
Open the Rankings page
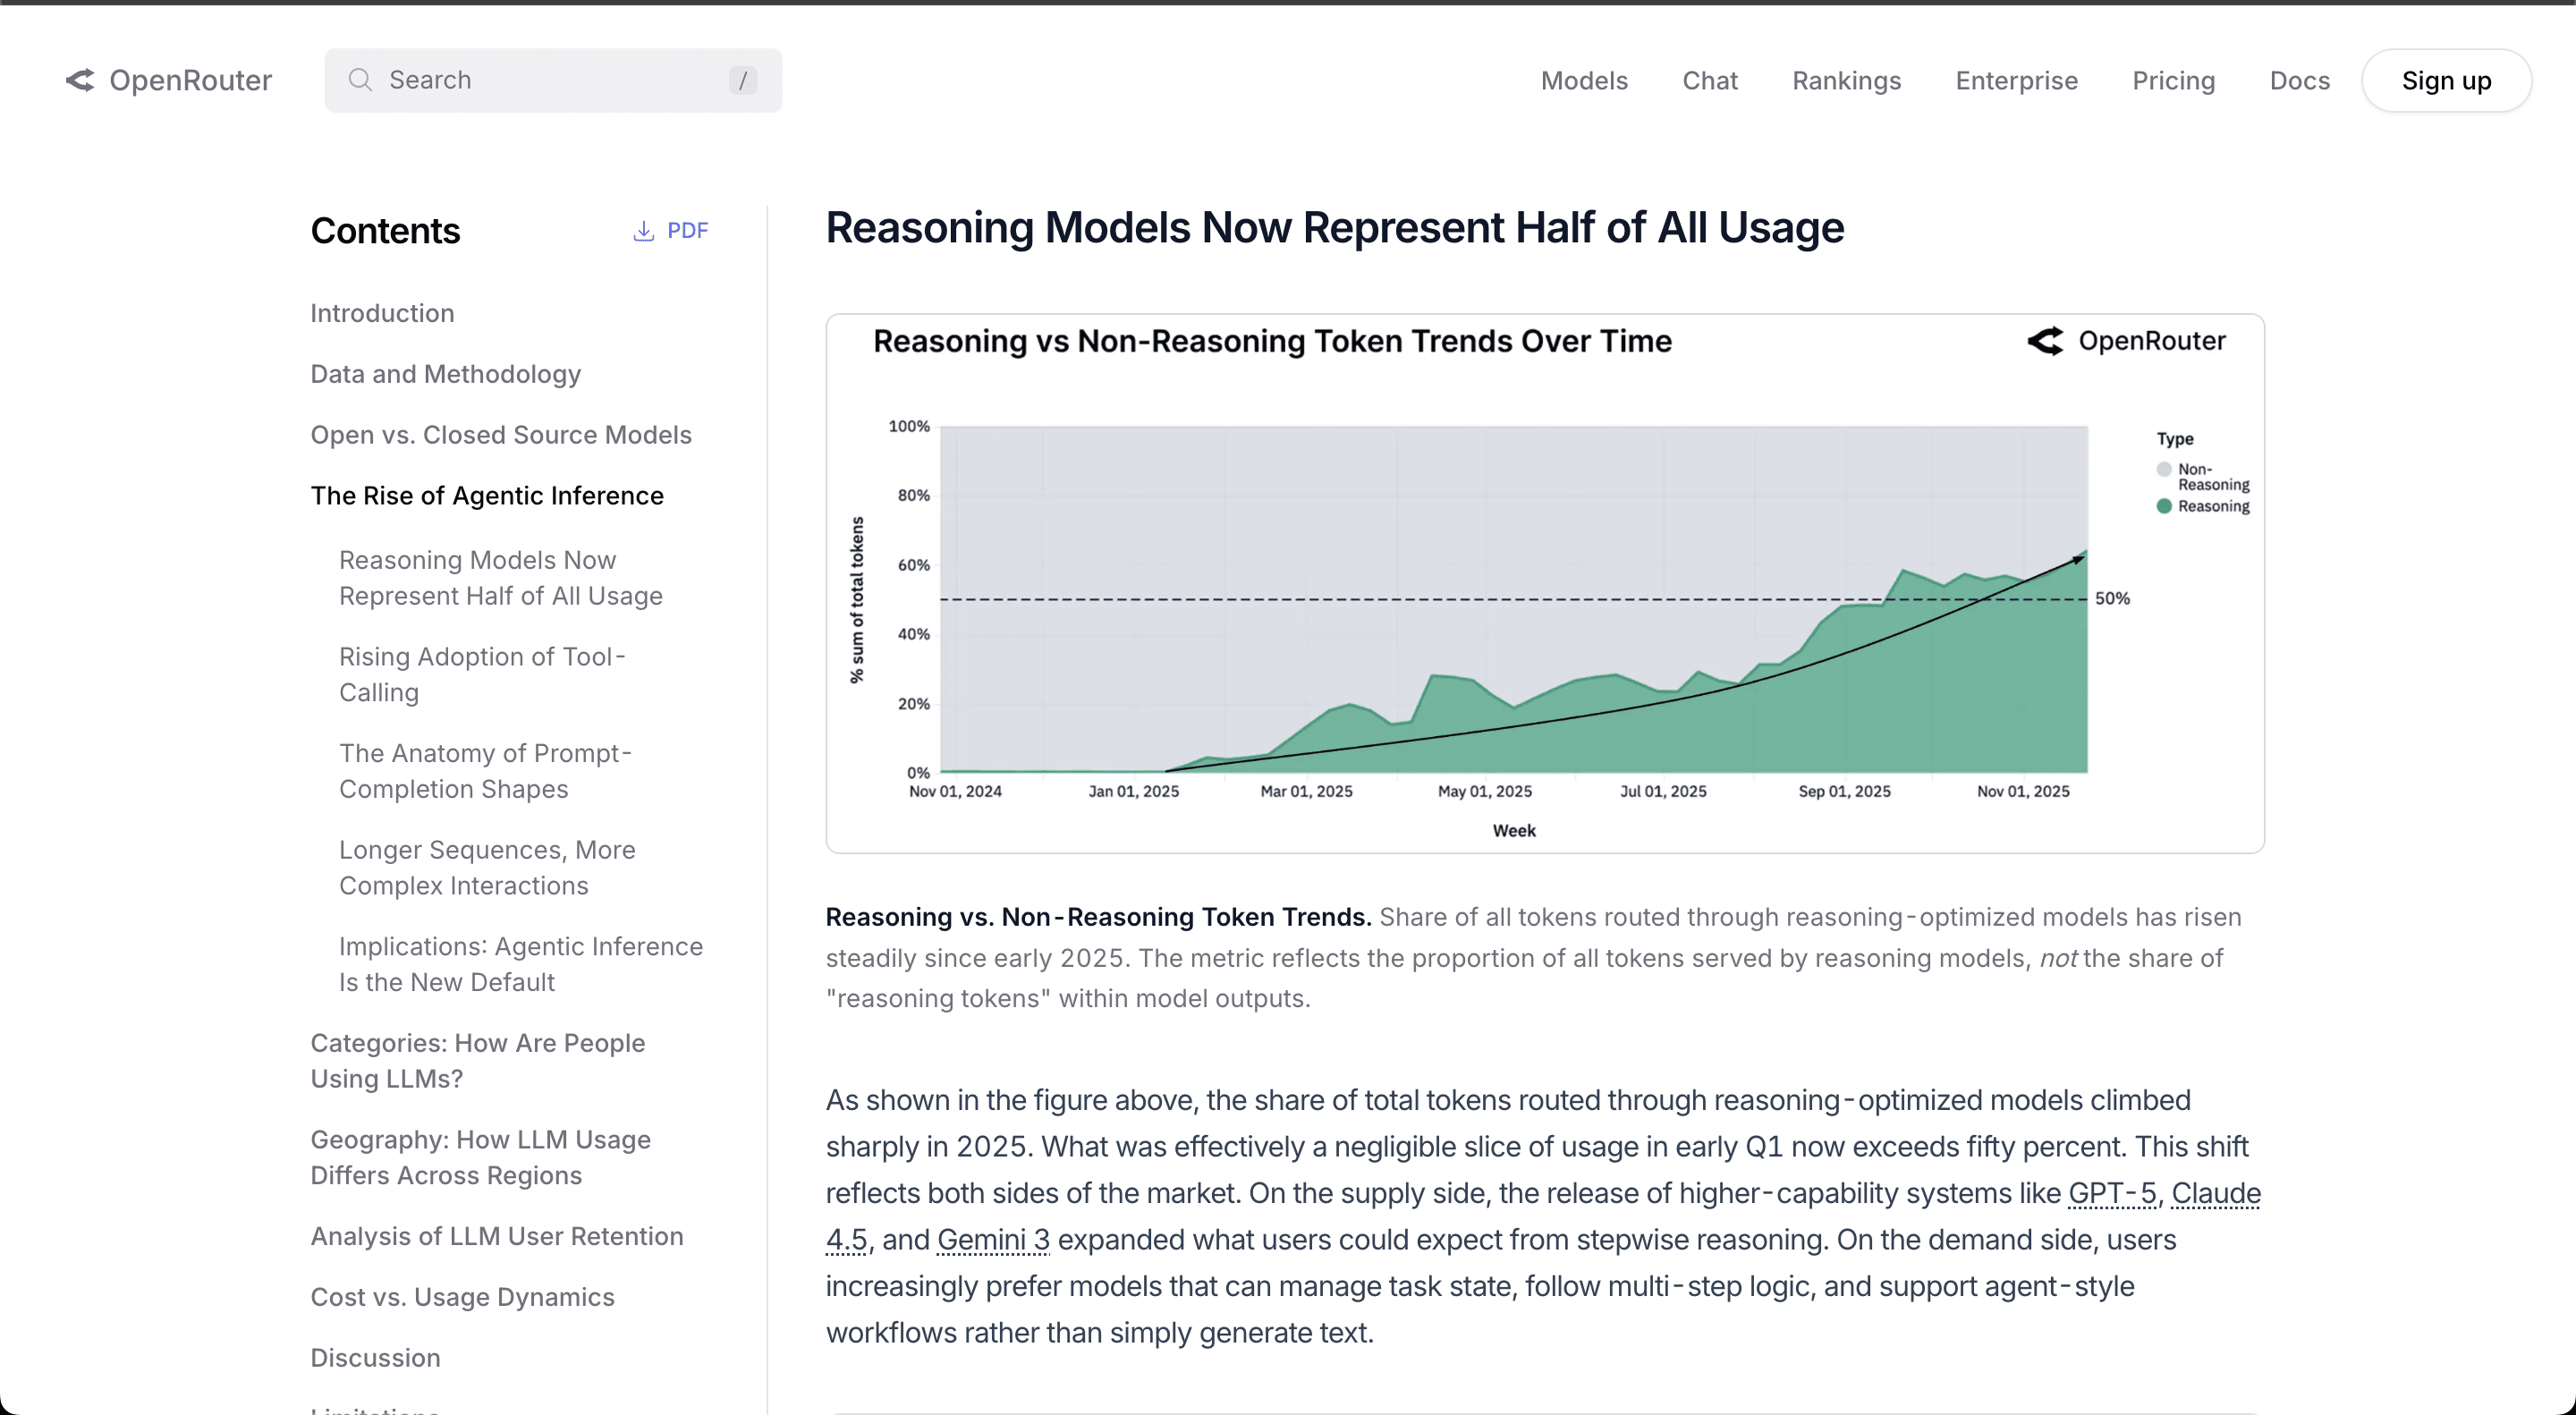[1846, 80]
